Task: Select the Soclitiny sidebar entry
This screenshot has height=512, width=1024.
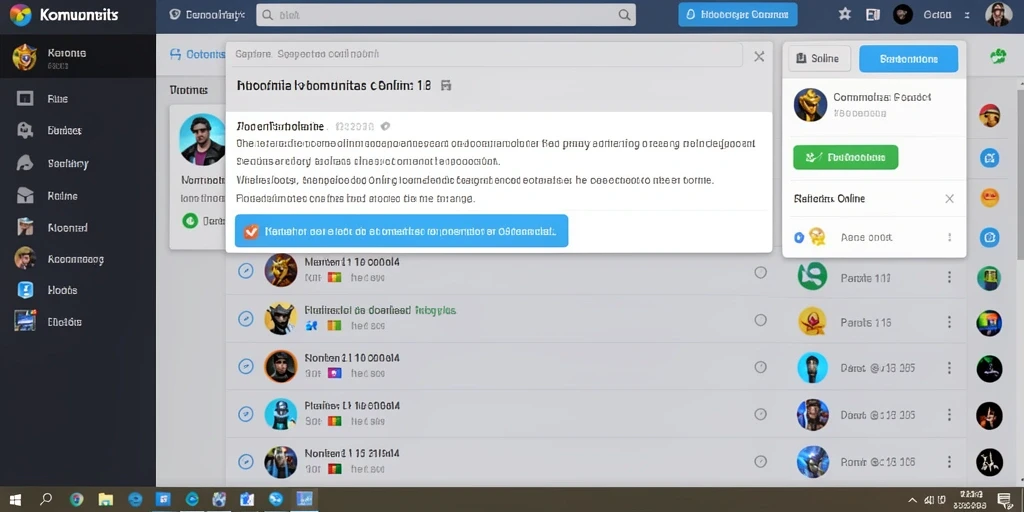Action: 67,164
